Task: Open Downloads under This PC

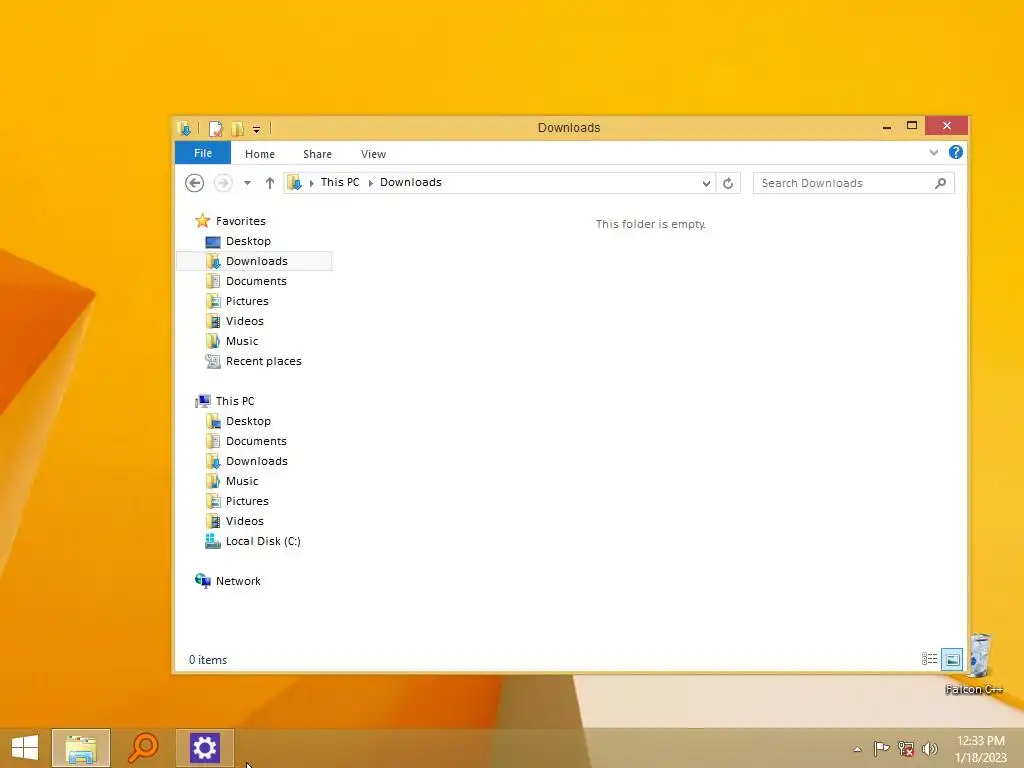Action: pyautogui.click(x=257, y=461)
